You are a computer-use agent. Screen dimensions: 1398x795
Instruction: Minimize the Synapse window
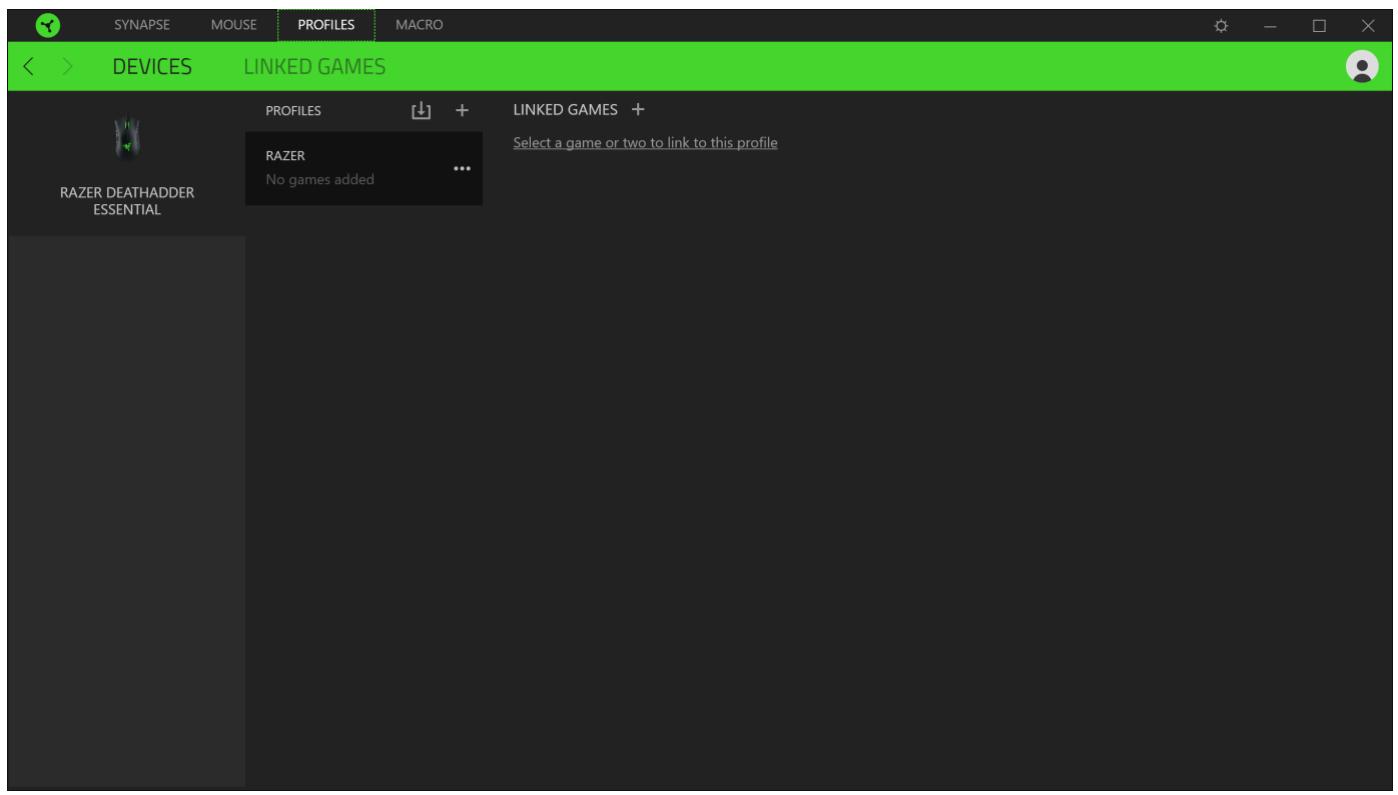1270,24
